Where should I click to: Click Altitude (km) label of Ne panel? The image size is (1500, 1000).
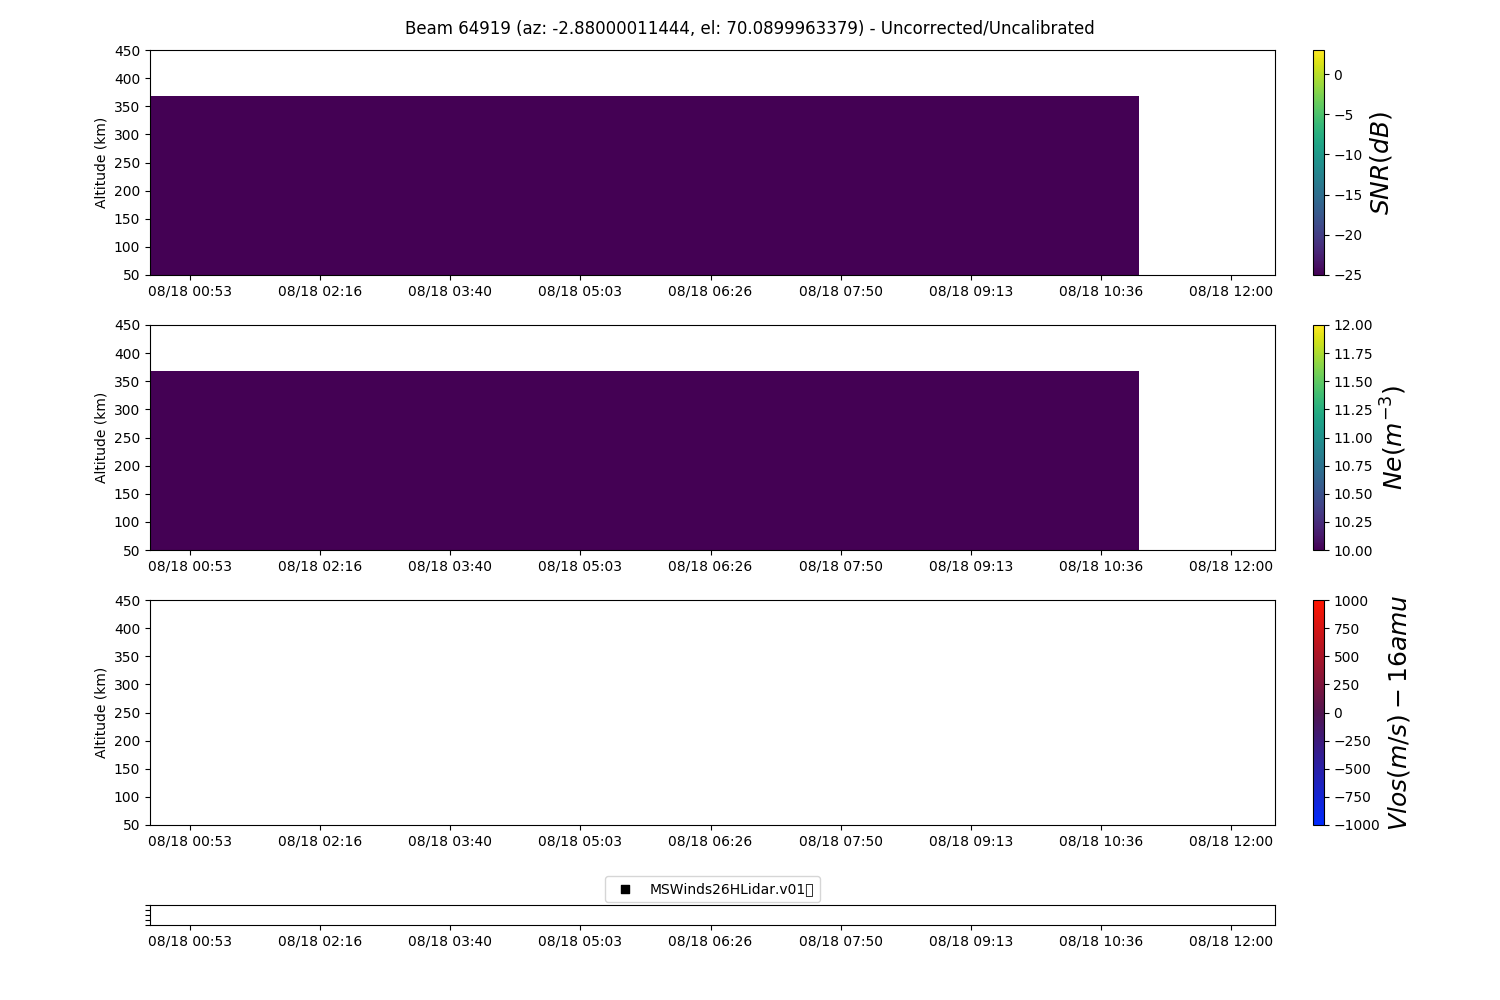tap(101, 437)
